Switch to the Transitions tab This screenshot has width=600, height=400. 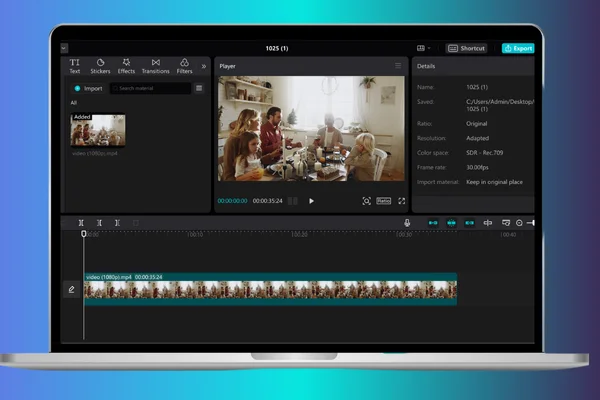click(155, 66)
